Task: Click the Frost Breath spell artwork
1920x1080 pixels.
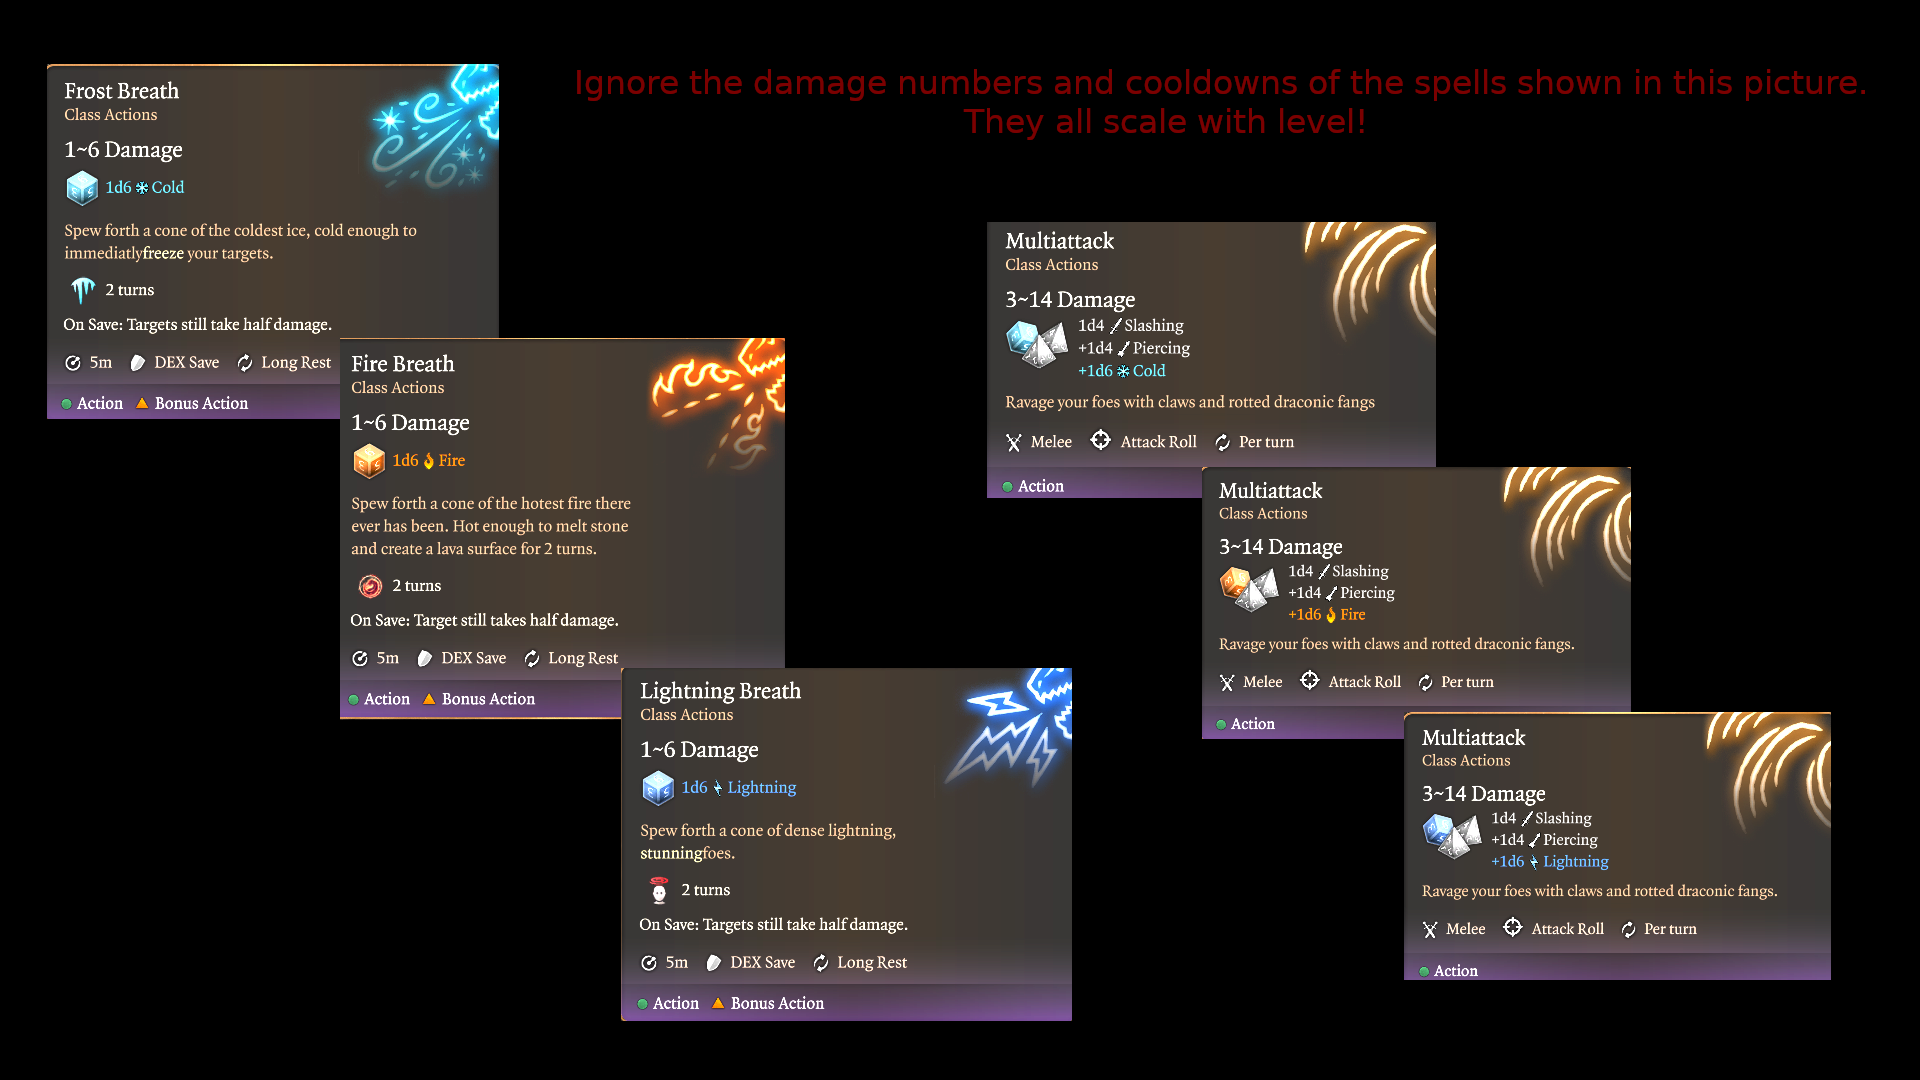Action: pyautogui.click(x=435, y=128)
